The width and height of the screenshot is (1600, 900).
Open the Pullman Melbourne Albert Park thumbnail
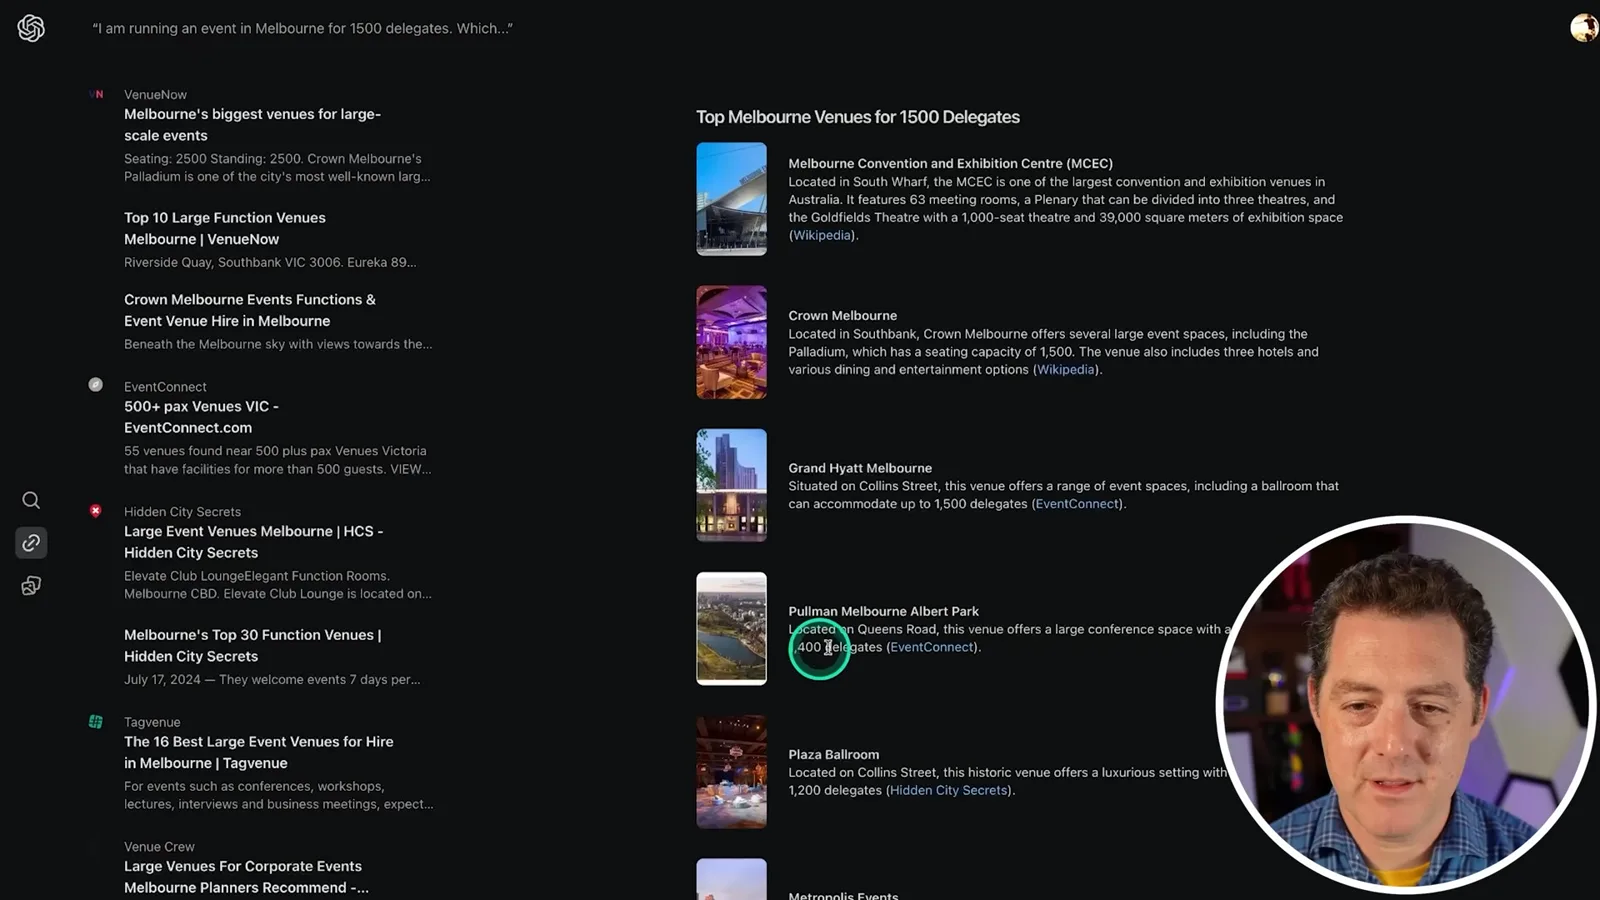pyautogui.click(x=732, y=628)
